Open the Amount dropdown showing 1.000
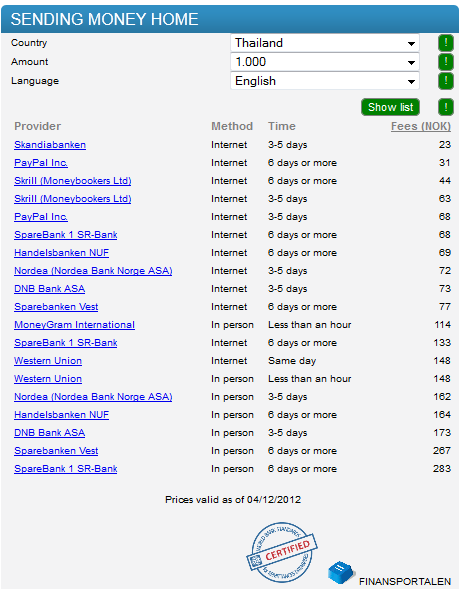469x600 pixels. pos(325,62)
